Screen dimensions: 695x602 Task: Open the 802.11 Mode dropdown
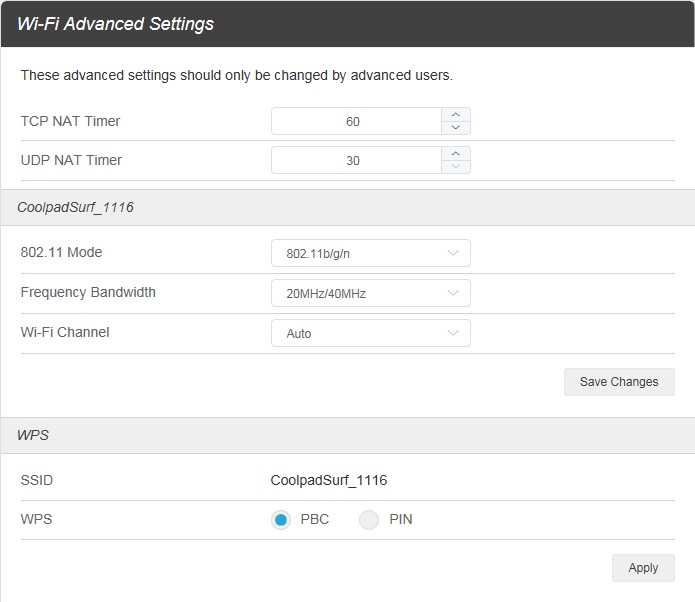(x=370, y=253)
